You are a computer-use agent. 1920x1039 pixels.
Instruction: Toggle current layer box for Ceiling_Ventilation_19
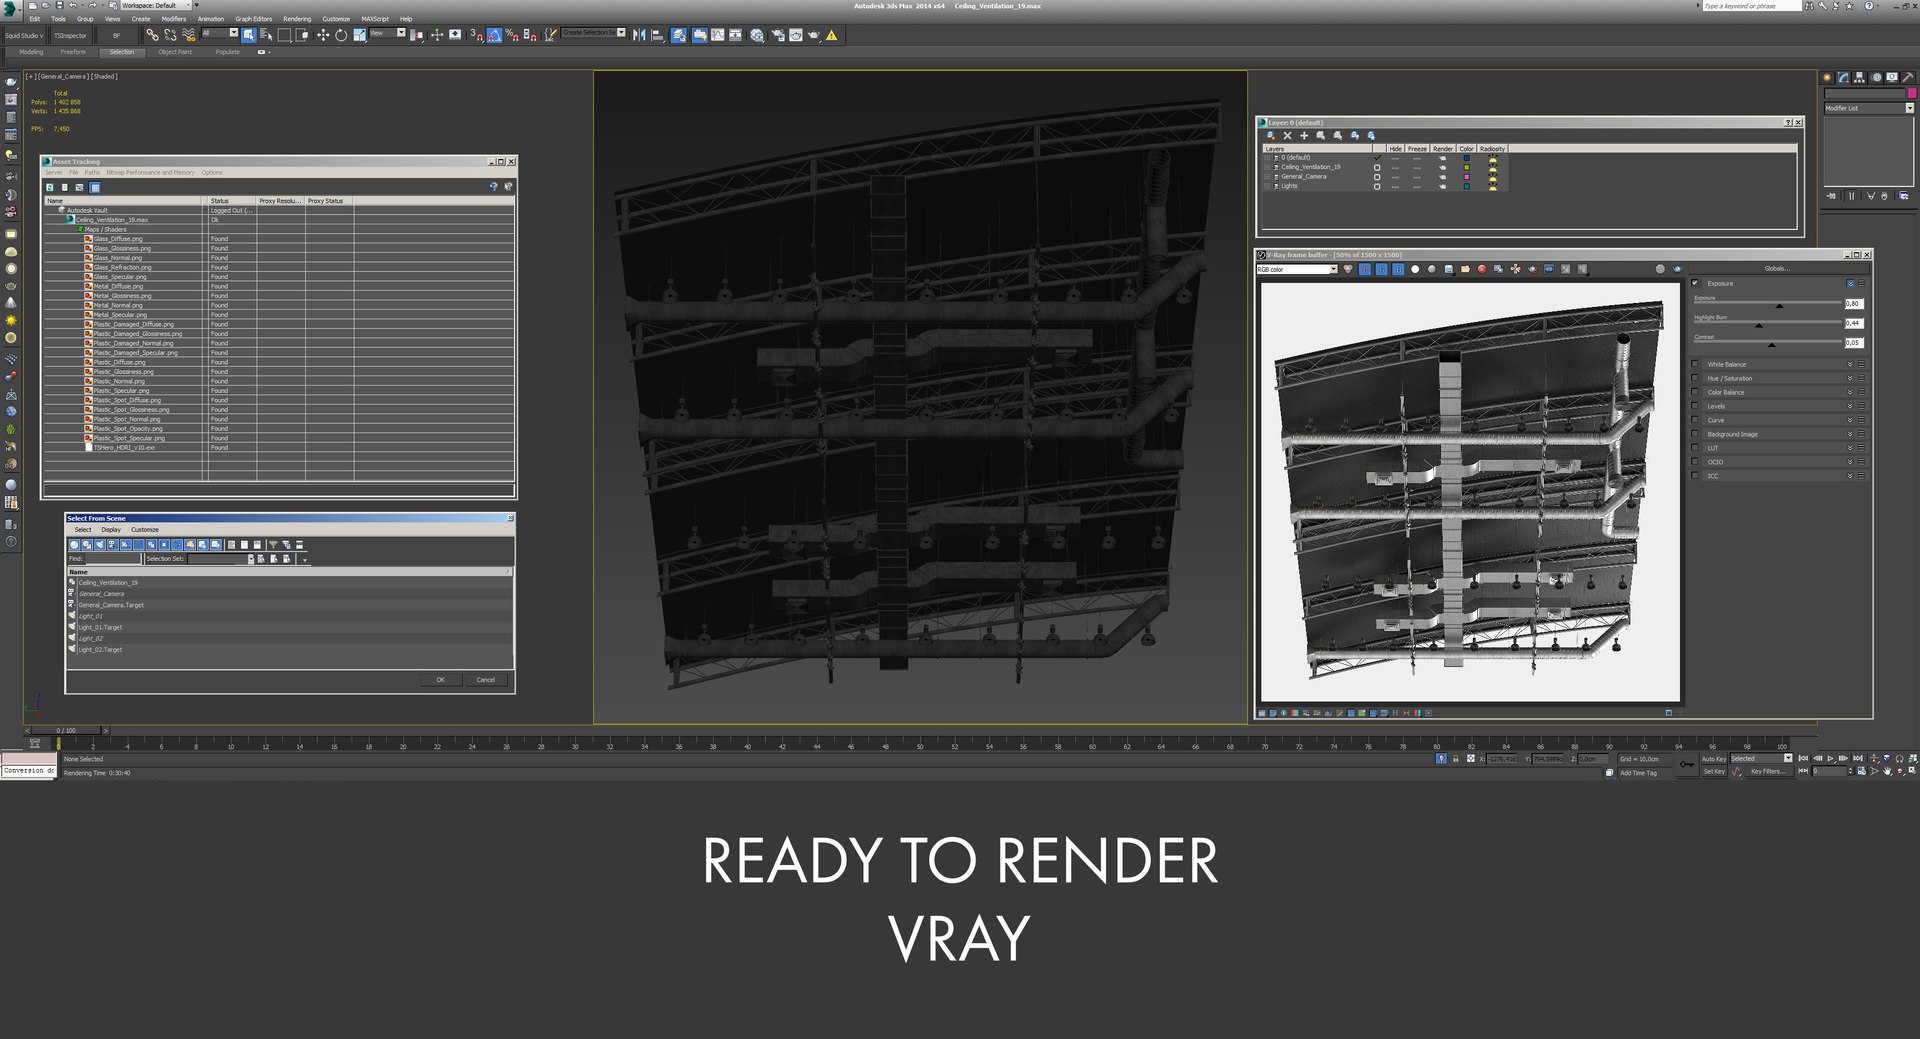[1377, 167]
